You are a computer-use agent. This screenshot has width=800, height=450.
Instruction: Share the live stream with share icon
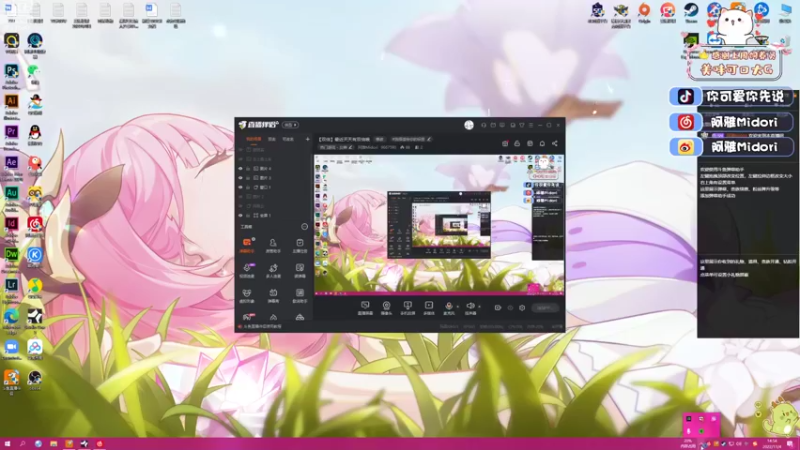555,143
